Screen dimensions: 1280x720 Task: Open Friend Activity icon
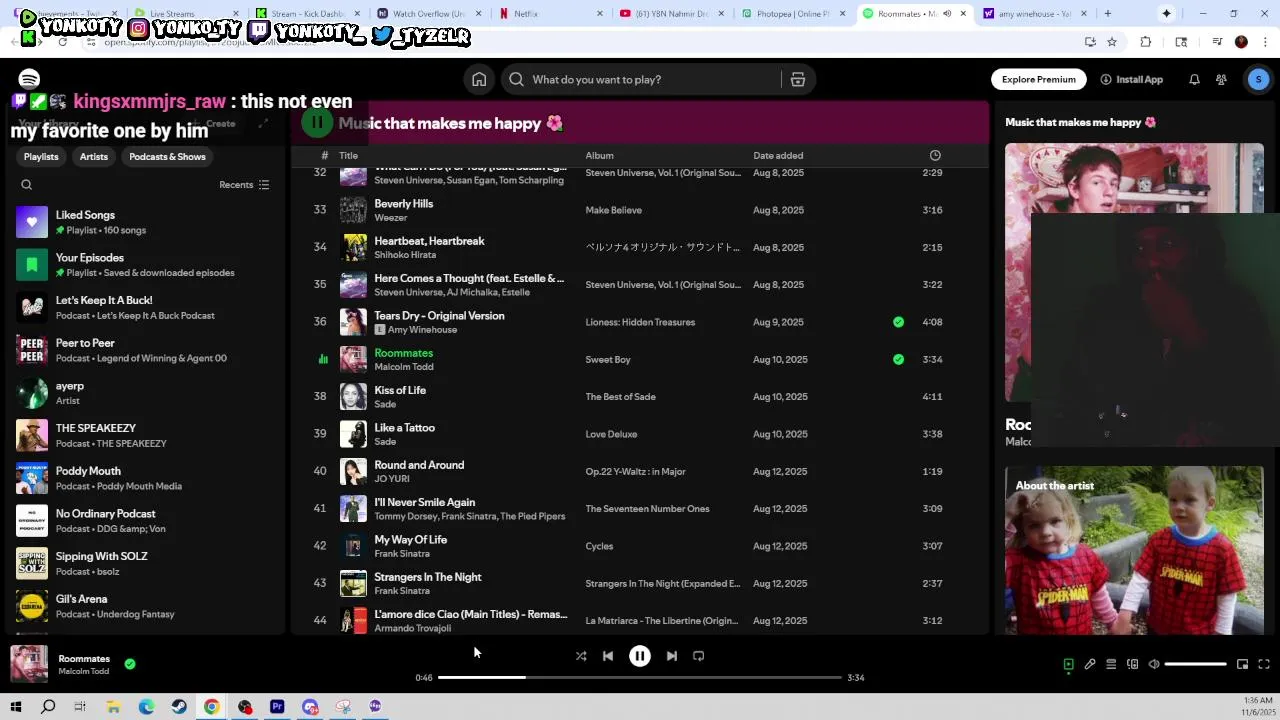(x=1221, y=80)
